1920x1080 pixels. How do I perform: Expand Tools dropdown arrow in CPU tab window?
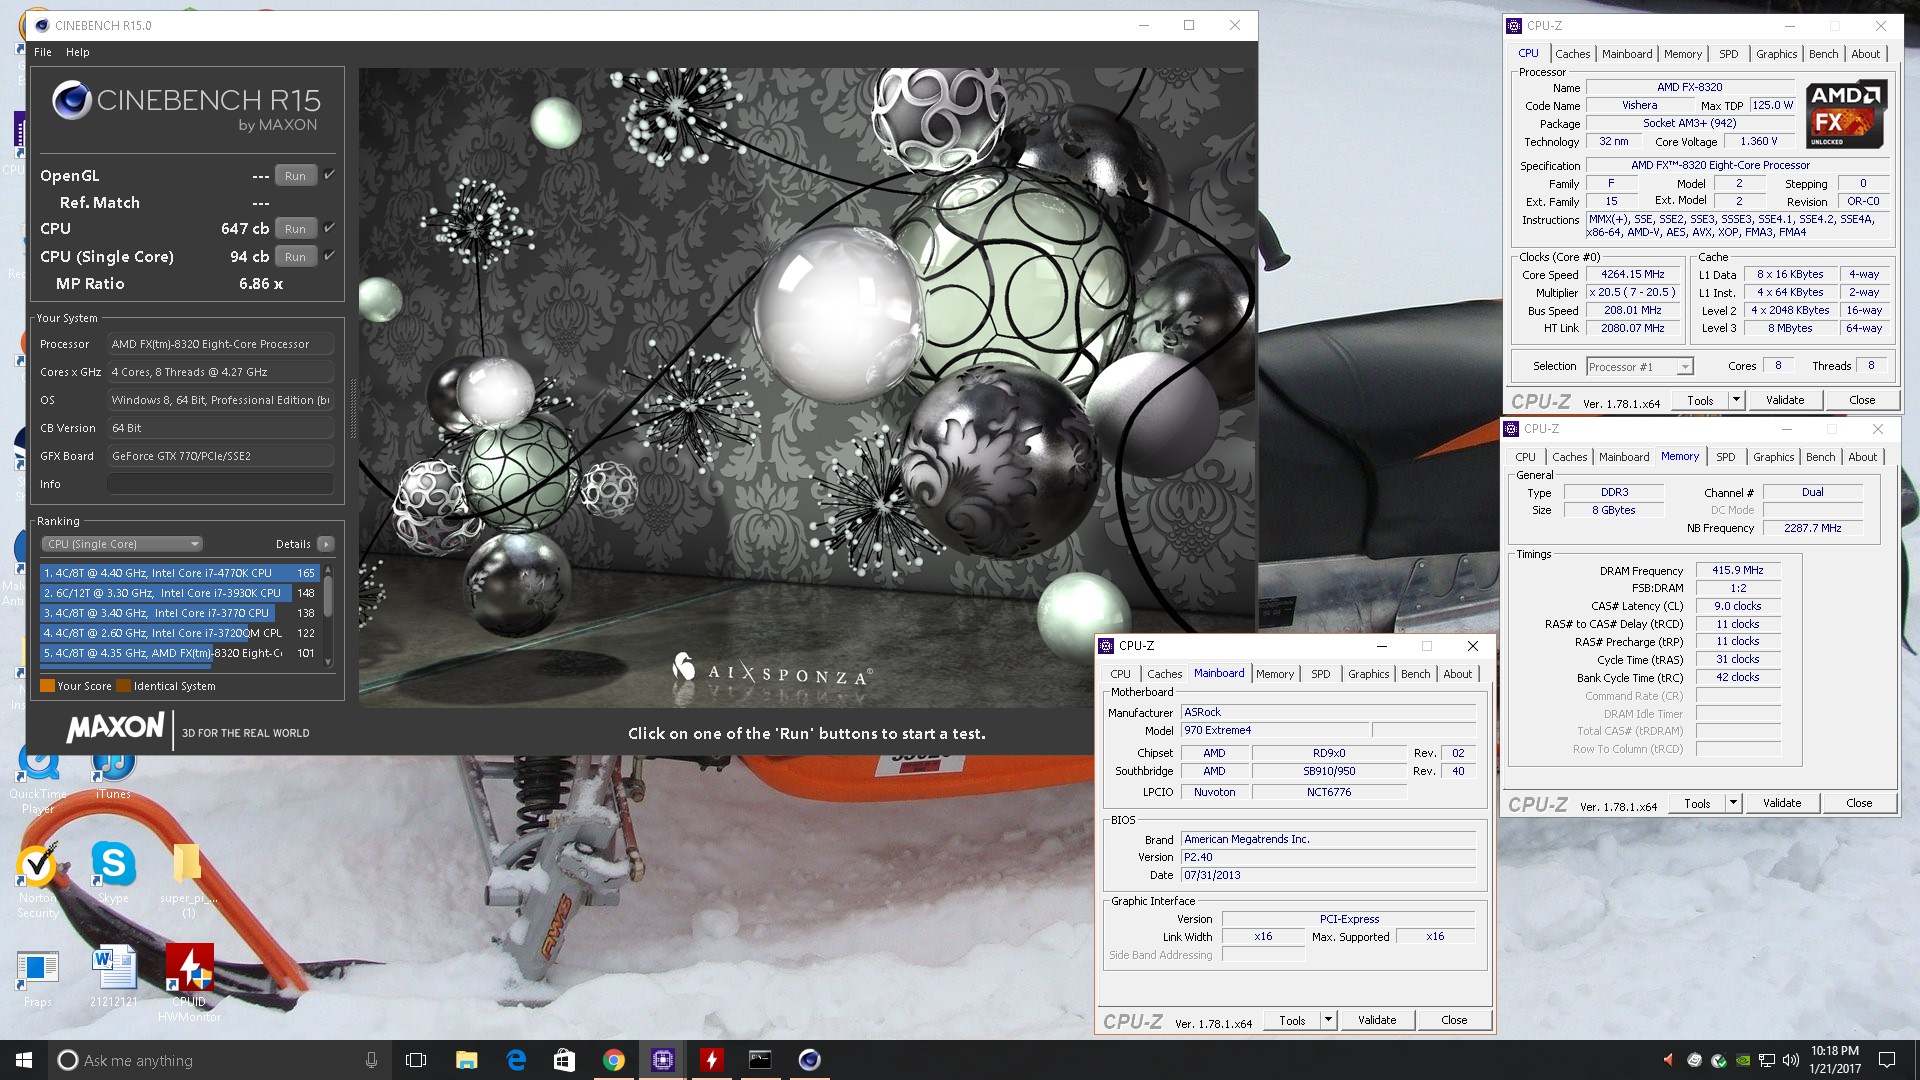point(1736,400)
